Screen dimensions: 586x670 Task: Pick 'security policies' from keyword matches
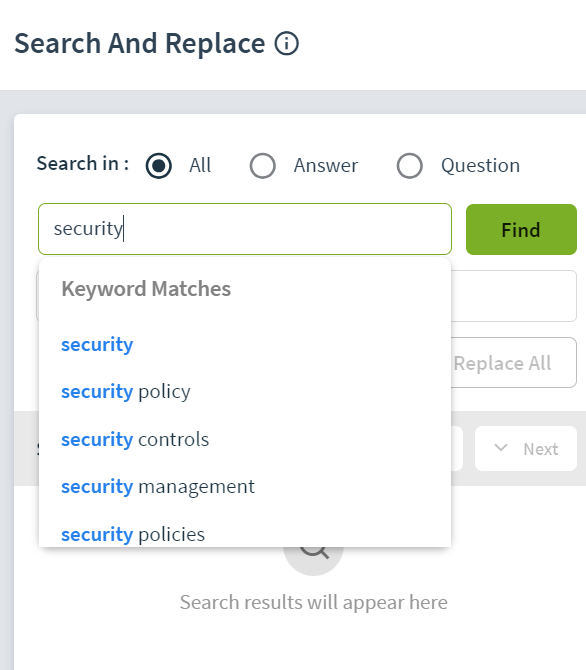133,534
